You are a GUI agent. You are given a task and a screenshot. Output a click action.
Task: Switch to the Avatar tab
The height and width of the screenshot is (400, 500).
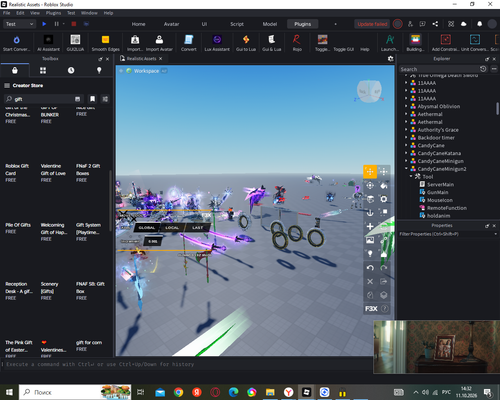pyautogui.click(x=171, y=24)
